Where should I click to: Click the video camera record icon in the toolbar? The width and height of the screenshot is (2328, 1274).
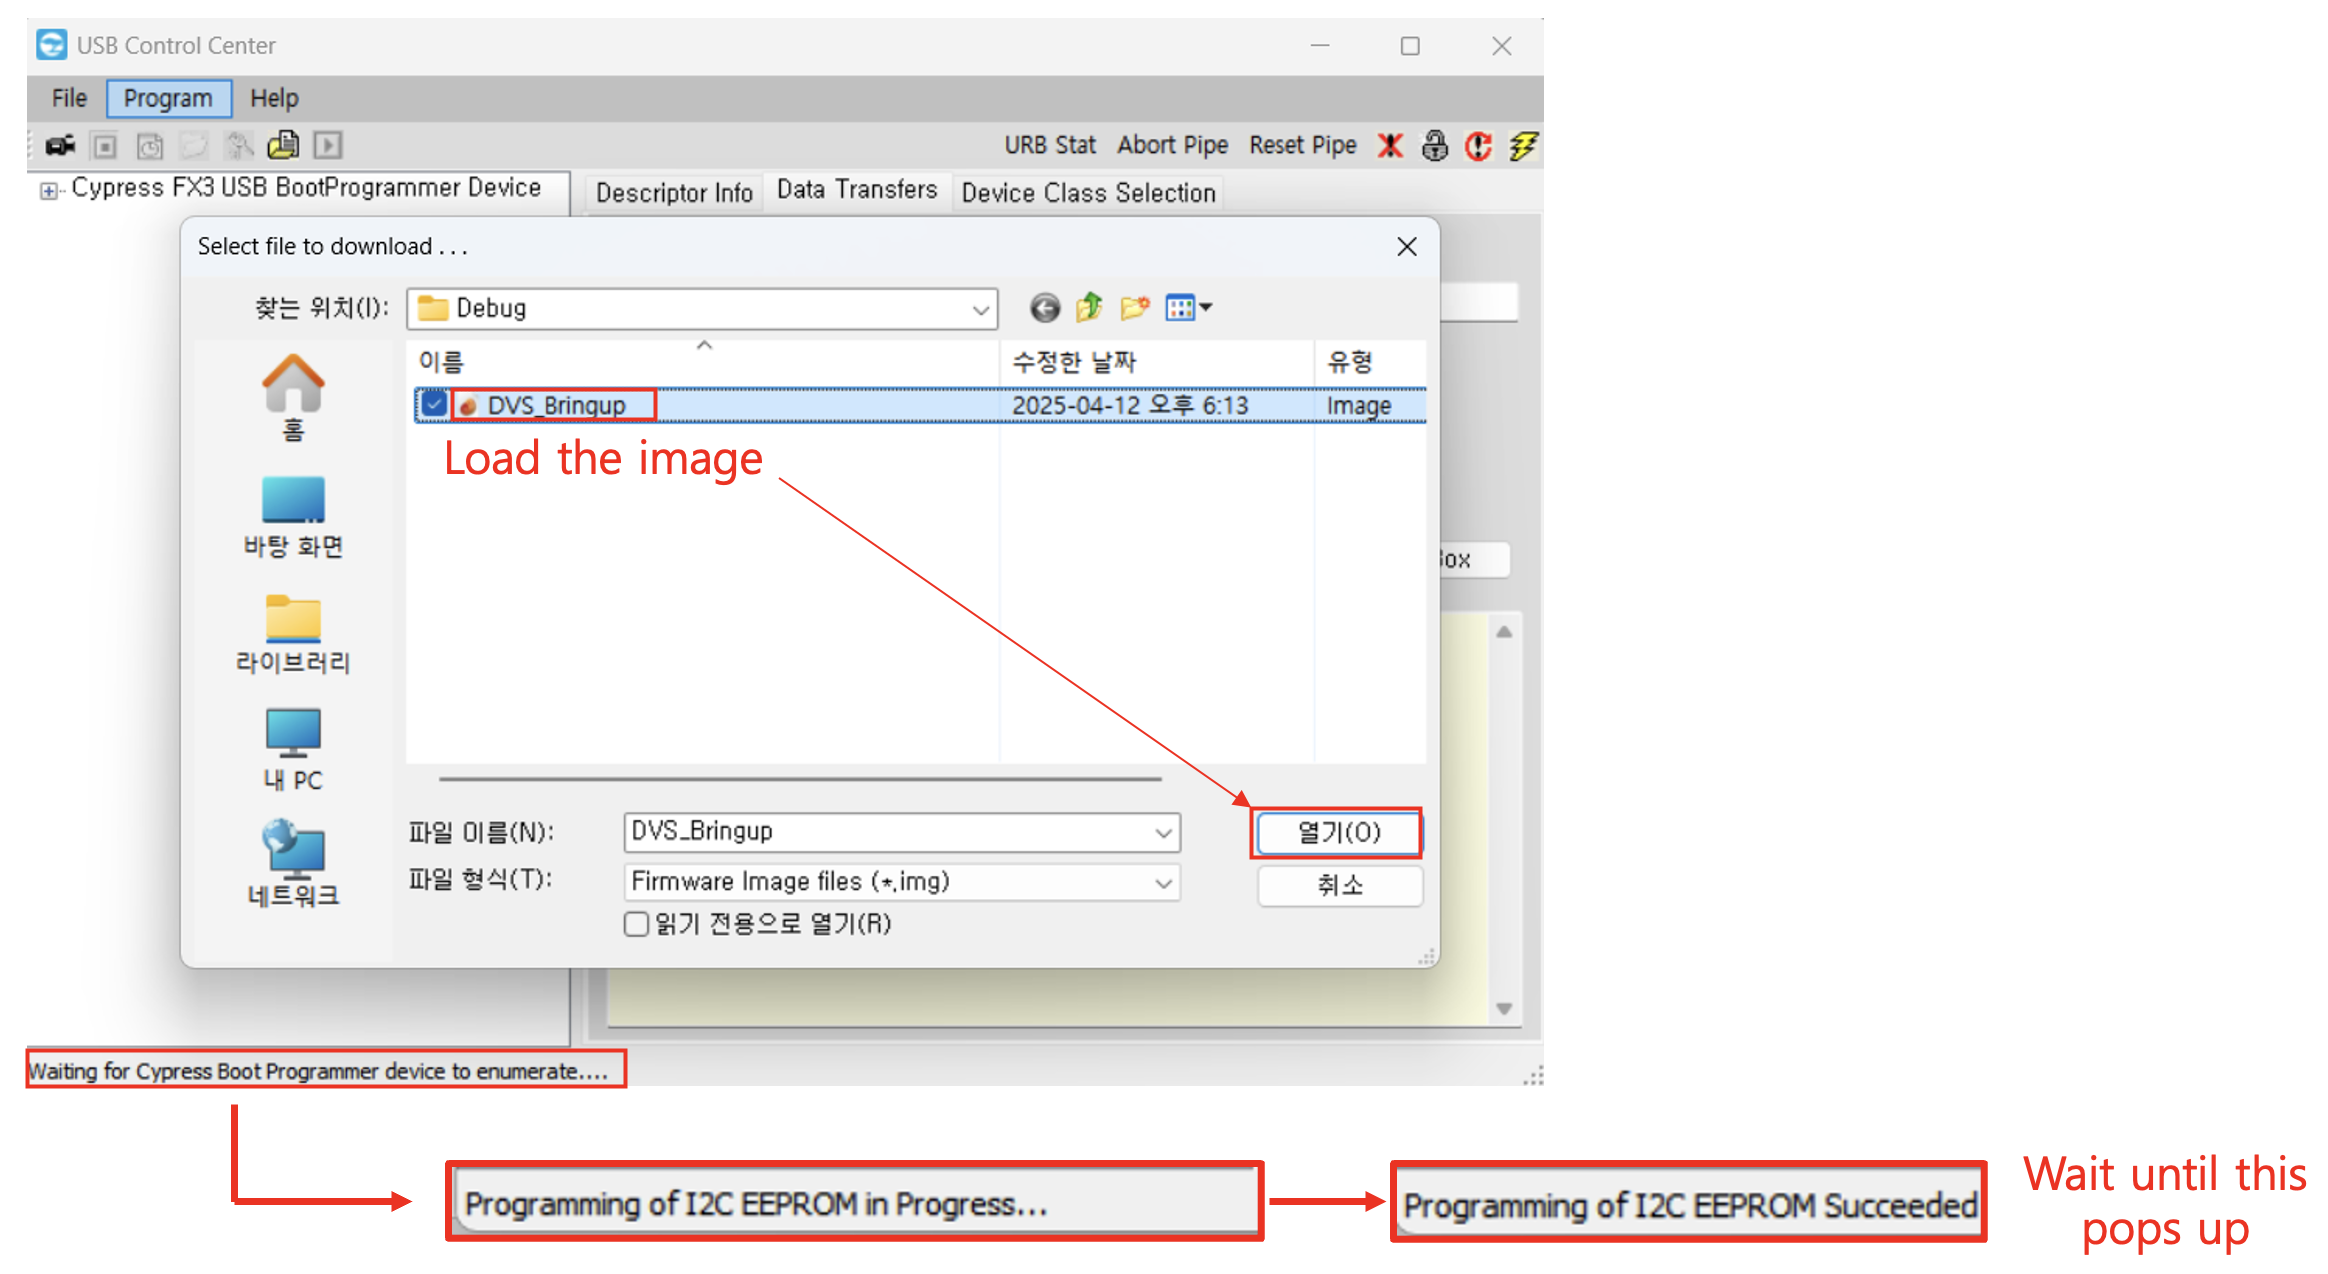(x=60, y=146)
